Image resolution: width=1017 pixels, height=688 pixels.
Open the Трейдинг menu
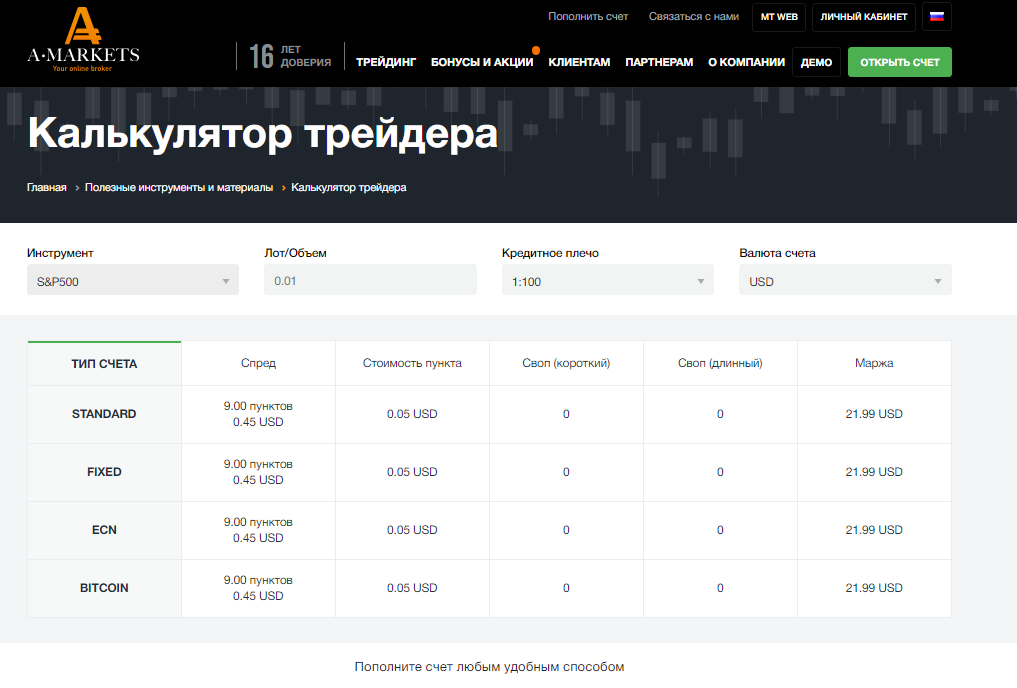coord(386,62)
